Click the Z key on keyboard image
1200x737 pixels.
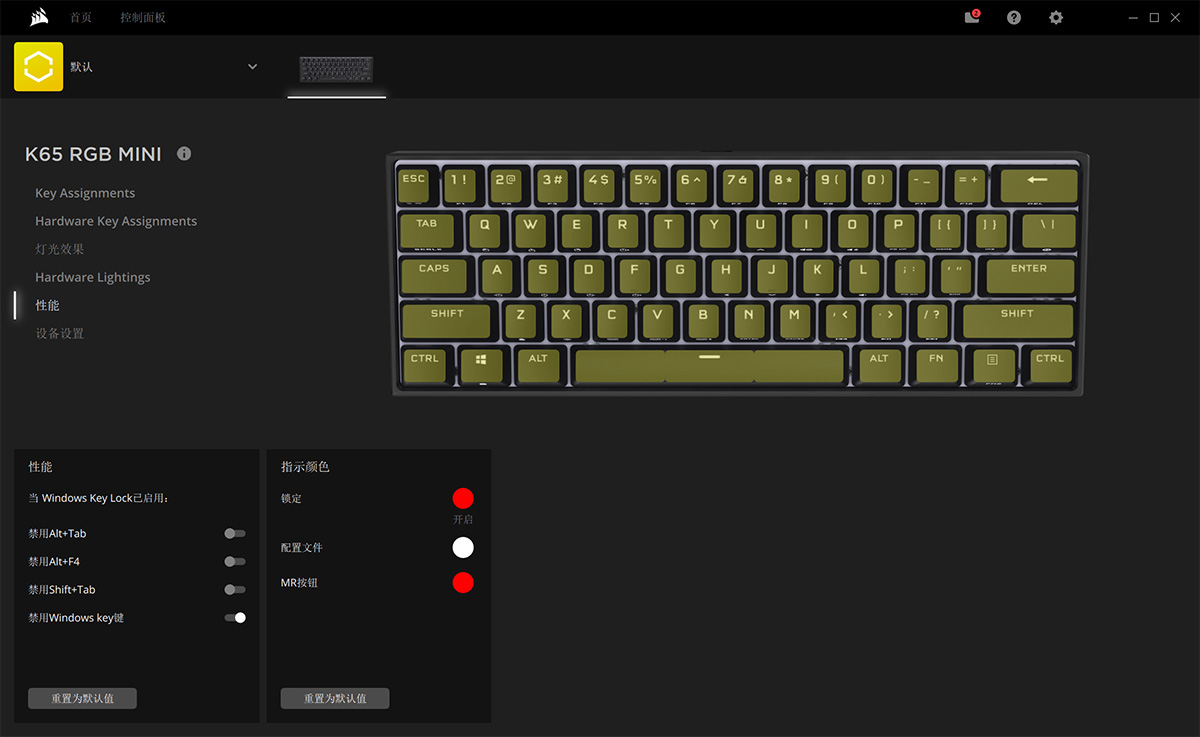tap(521, 320)
